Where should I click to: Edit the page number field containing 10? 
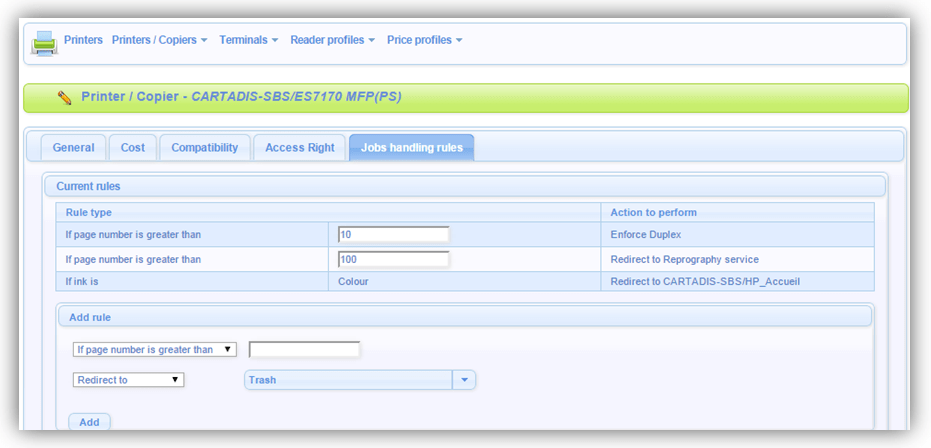coord(393,234)
